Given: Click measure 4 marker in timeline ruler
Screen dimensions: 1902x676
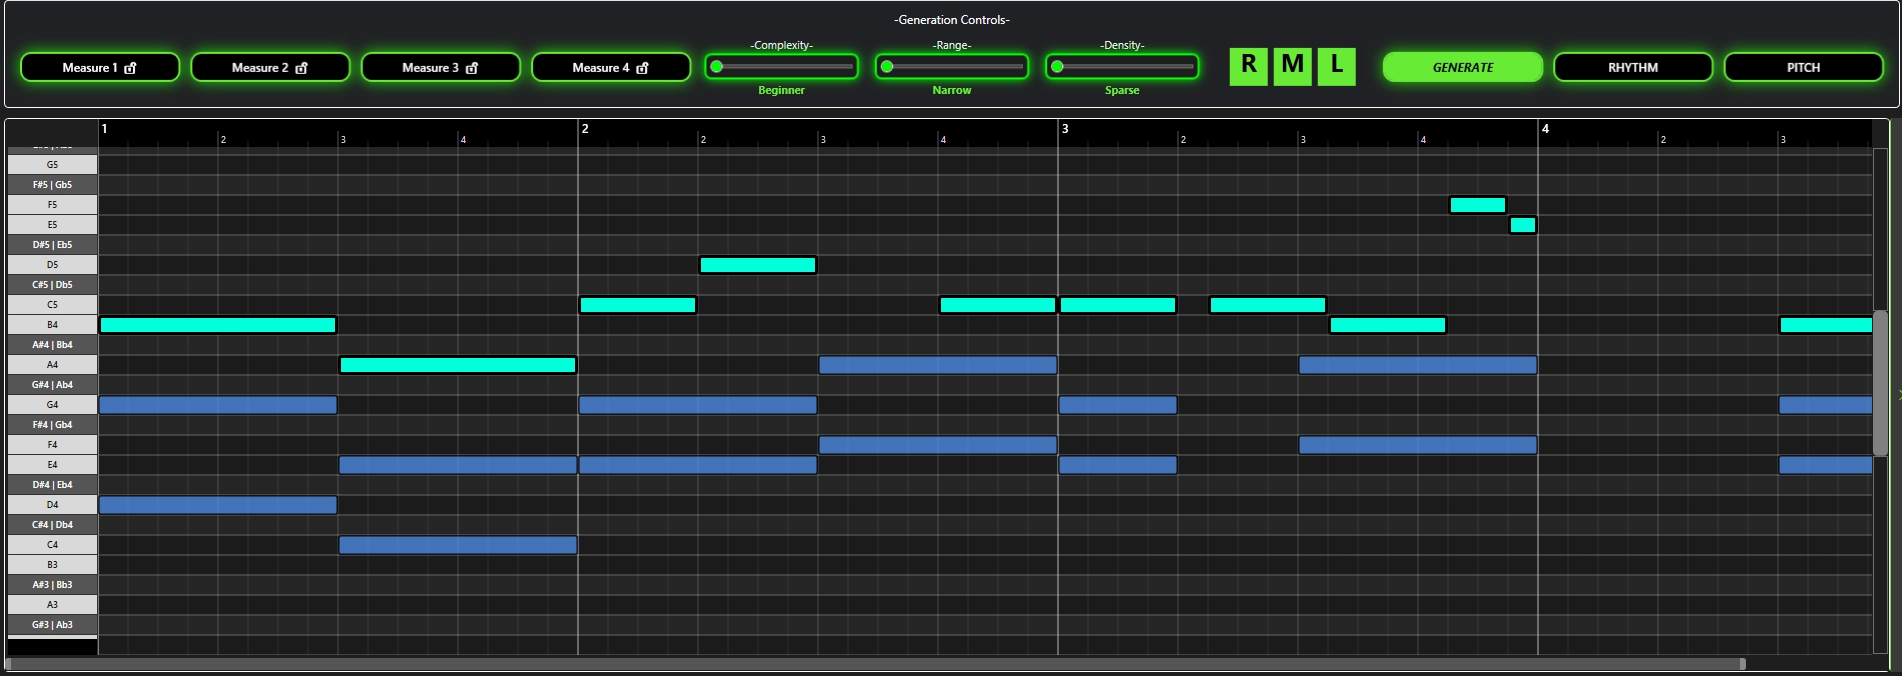Looking at the screenshot, I should [x=1545, y=129].
